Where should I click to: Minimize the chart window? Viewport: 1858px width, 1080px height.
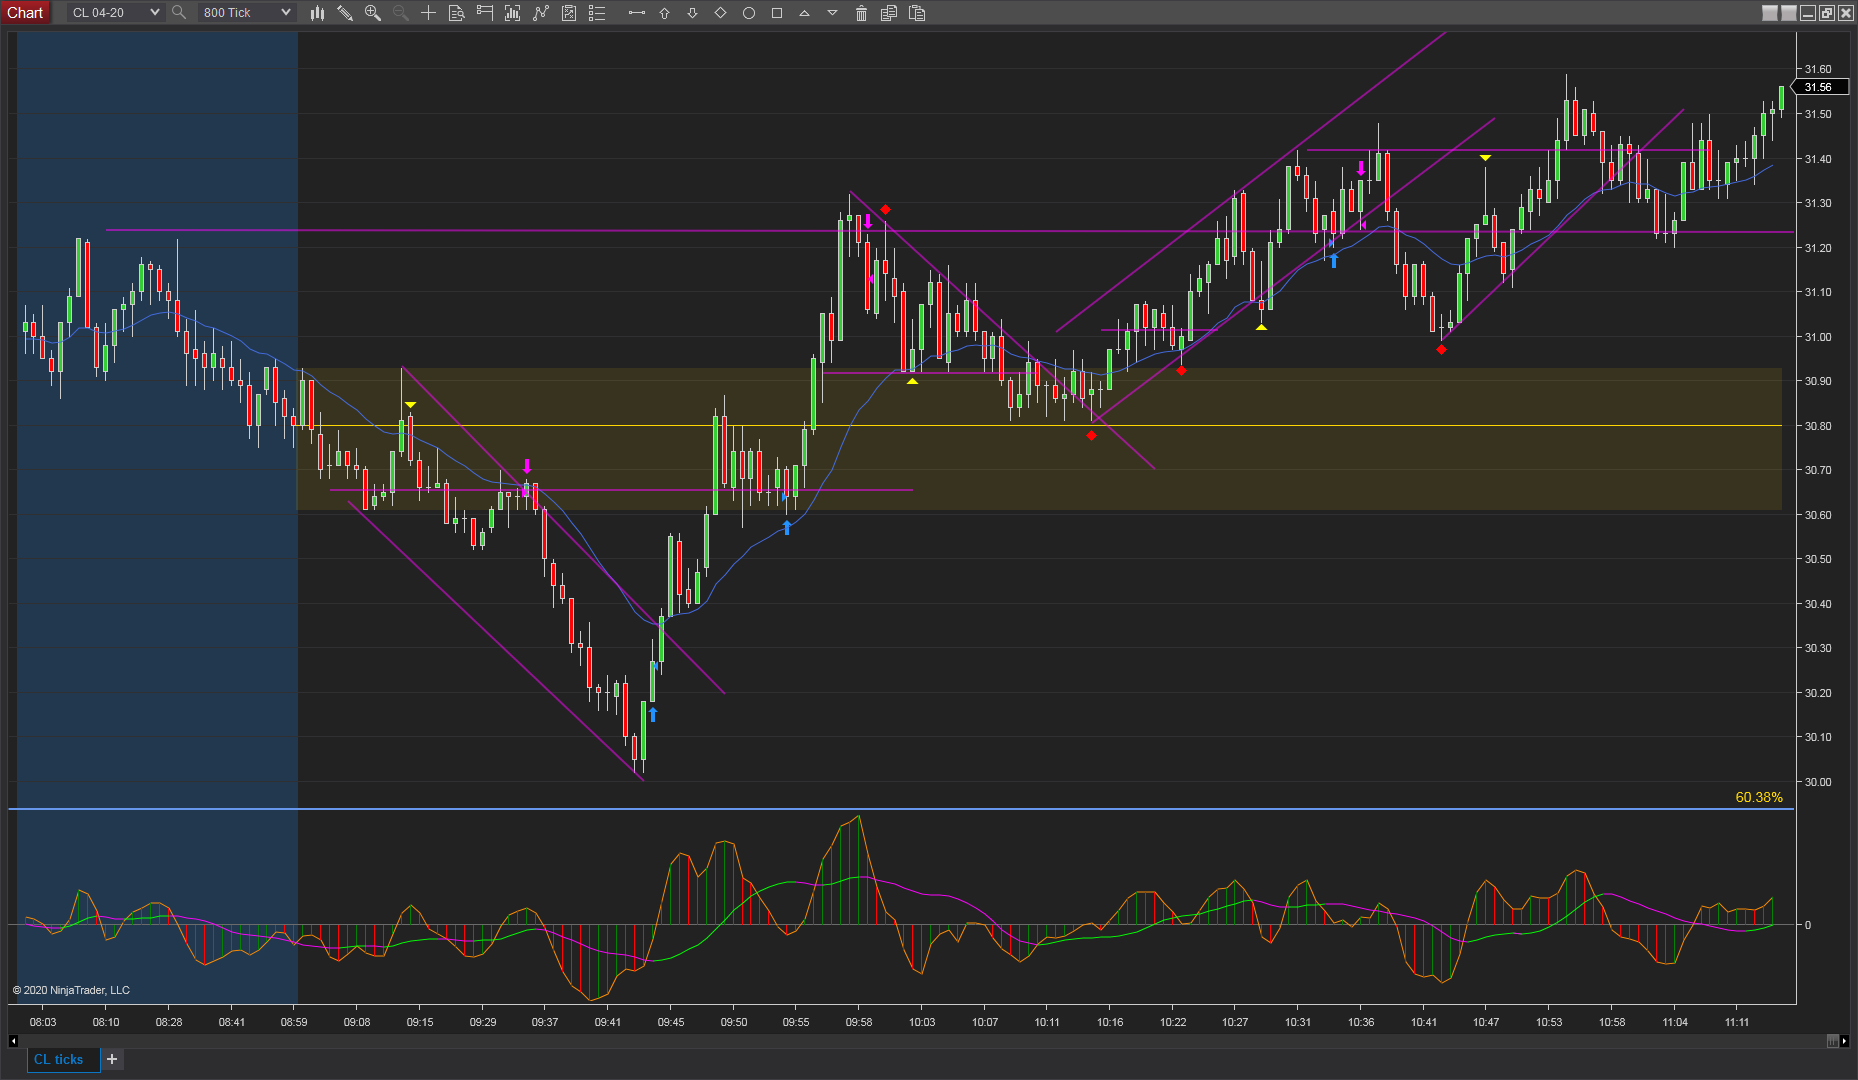tap(1808, 13)
